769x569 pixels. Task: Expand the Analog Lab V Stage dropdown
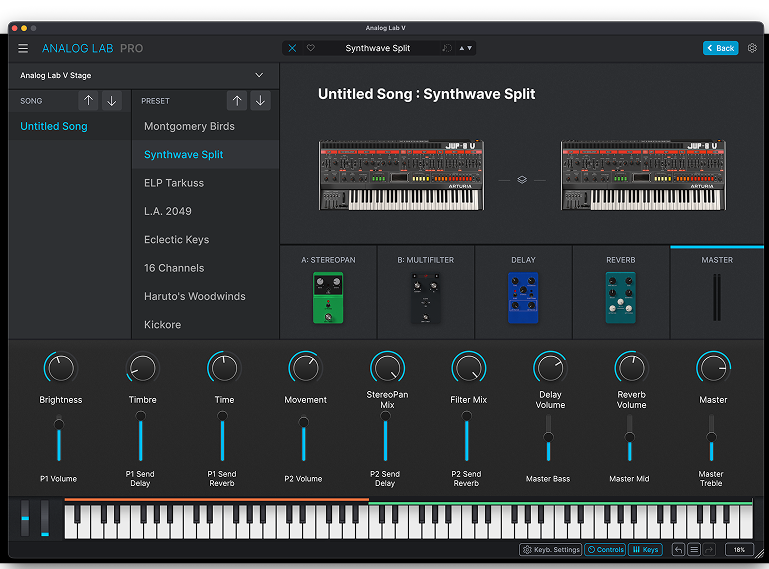[x=259, y=75]
